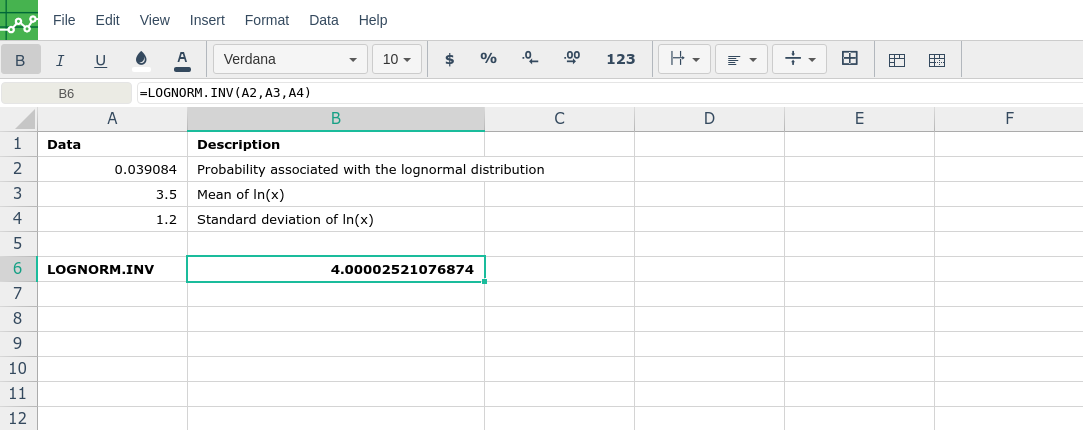
Task: Apply currency format with dollar icon
Action: [x=449, y=60]
